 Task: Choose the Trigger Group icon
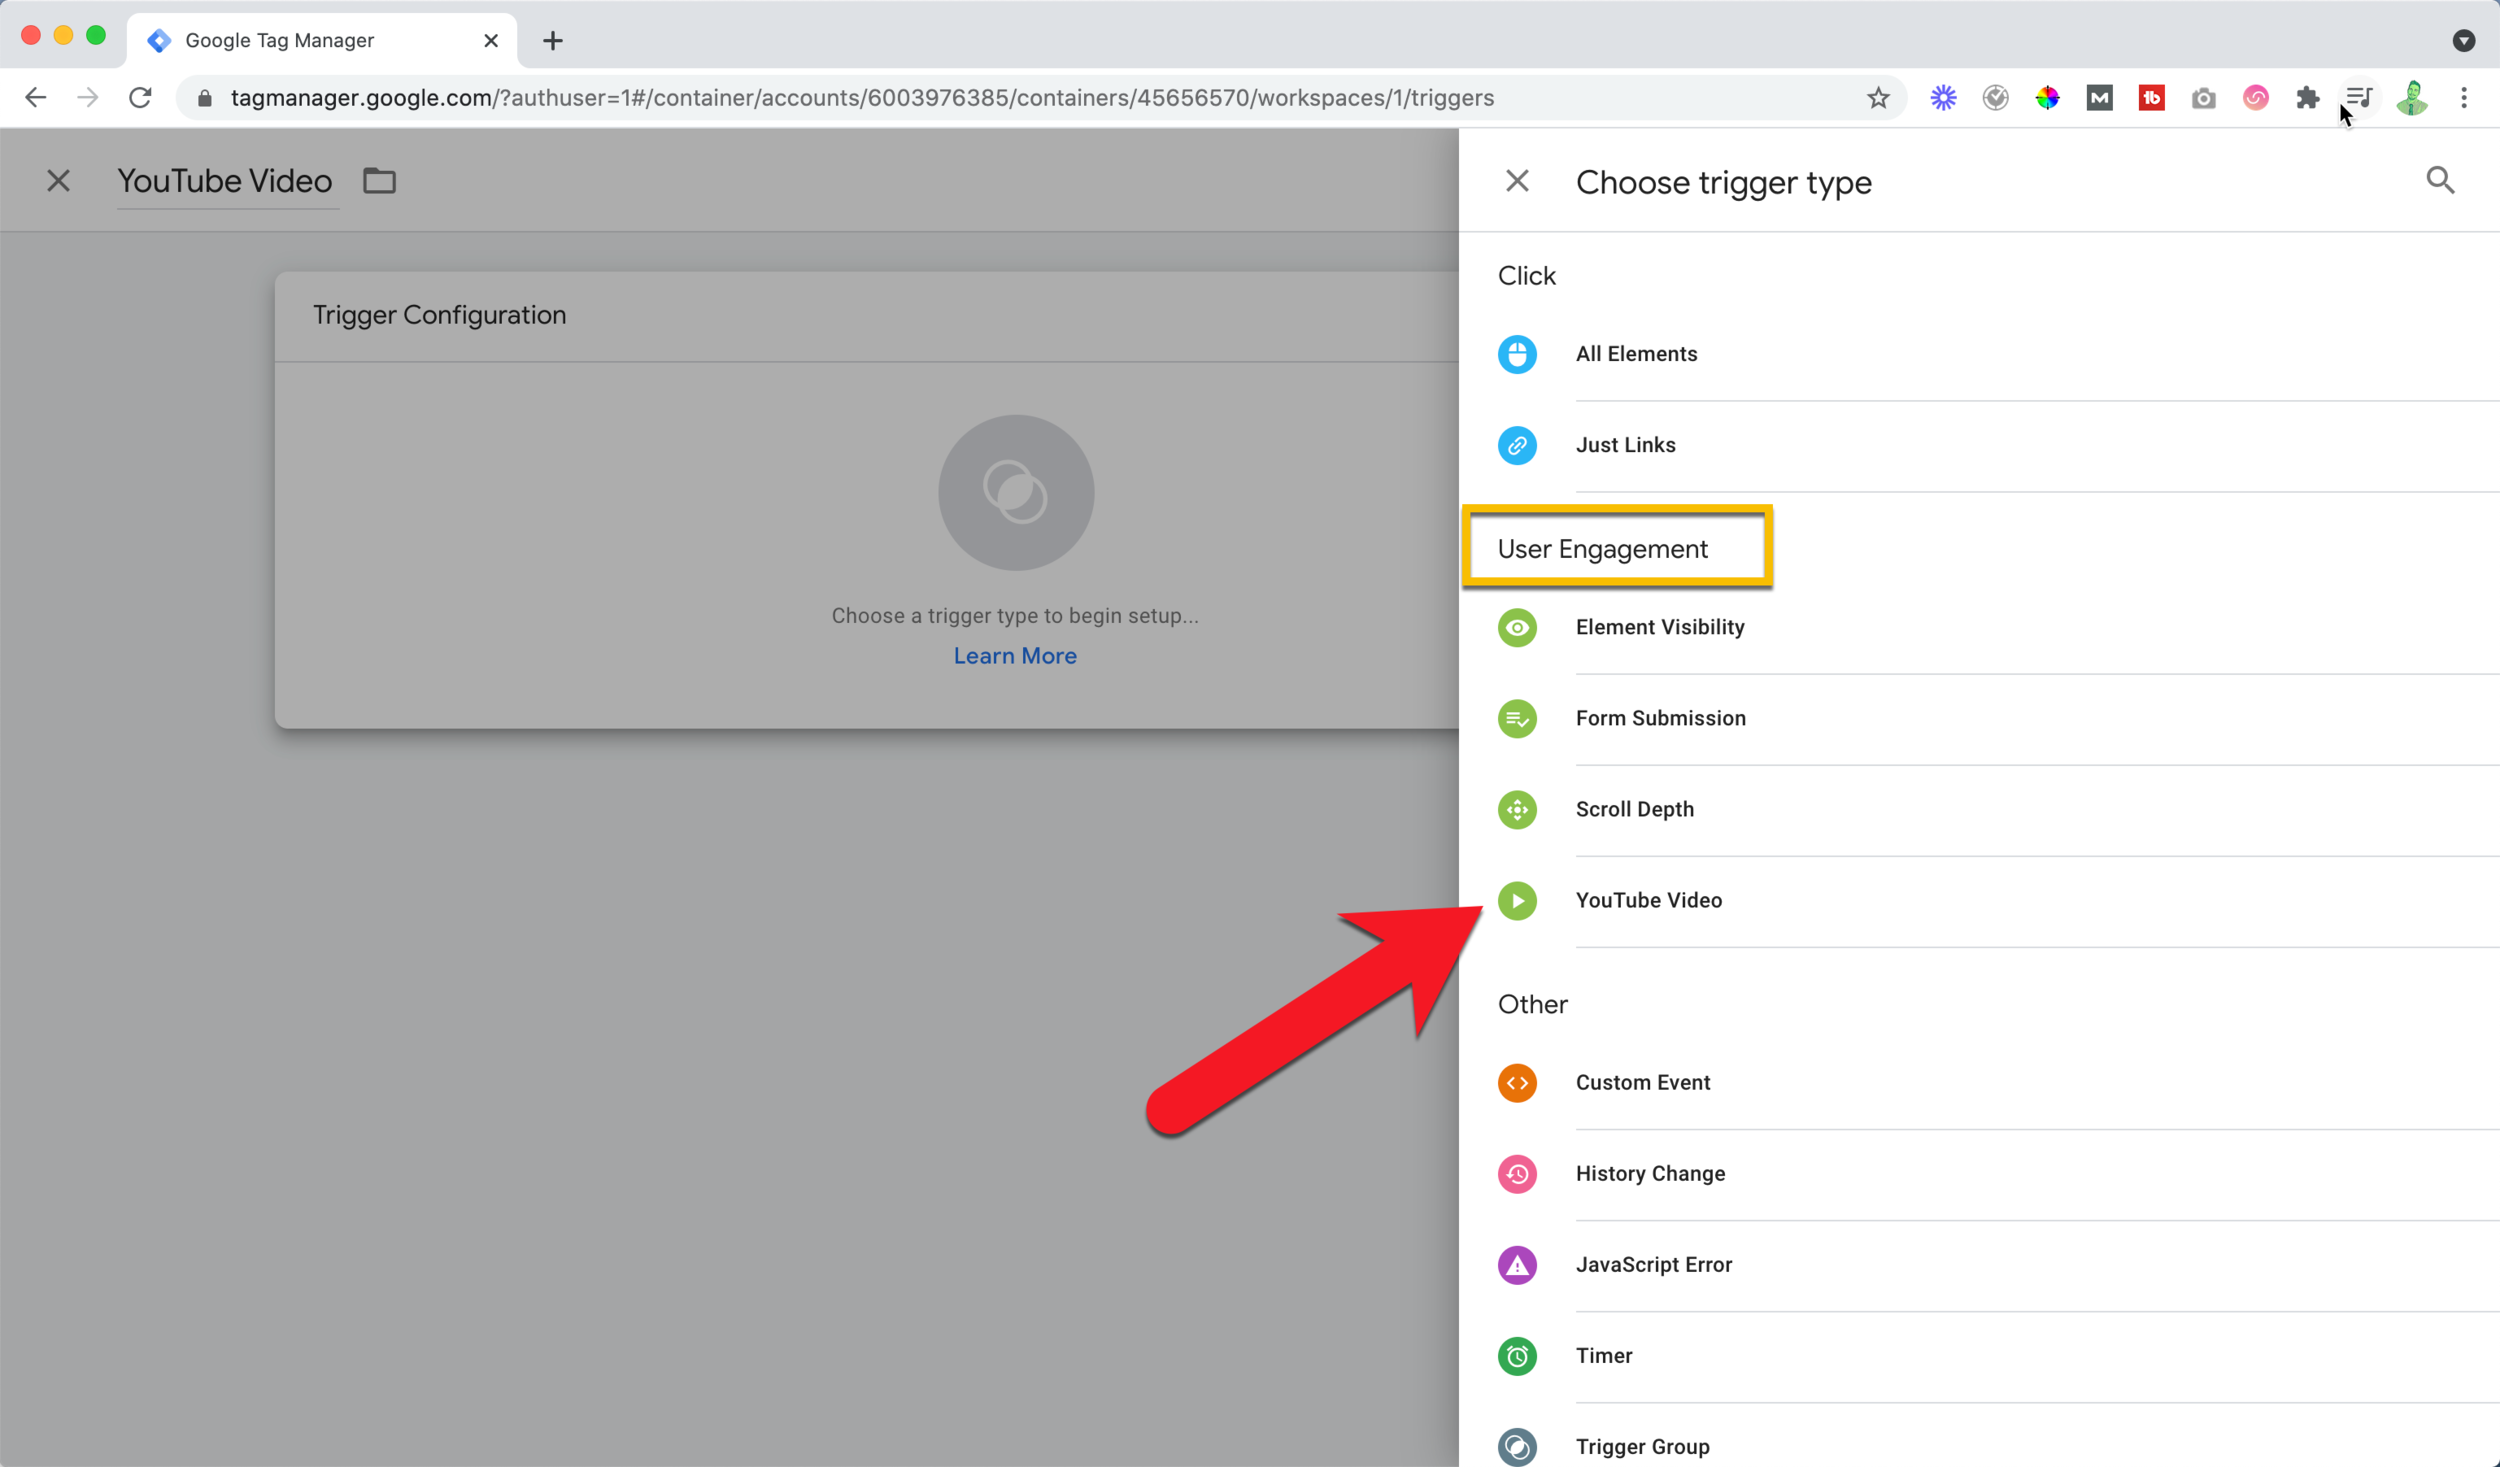click(x=1517, y=1446)
